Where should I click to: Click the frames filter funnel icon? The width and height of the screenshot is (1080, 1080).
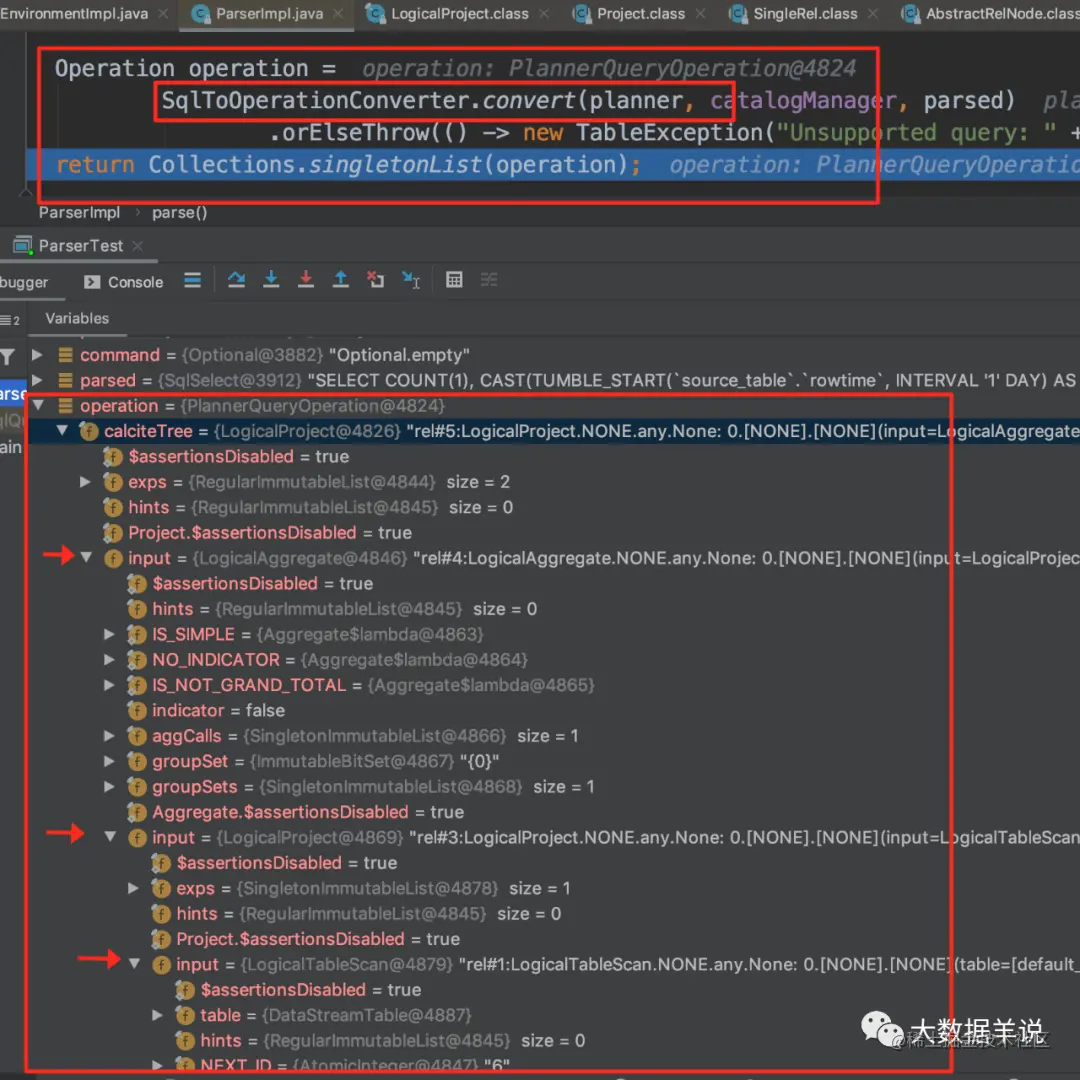click(x=8, y=357)
